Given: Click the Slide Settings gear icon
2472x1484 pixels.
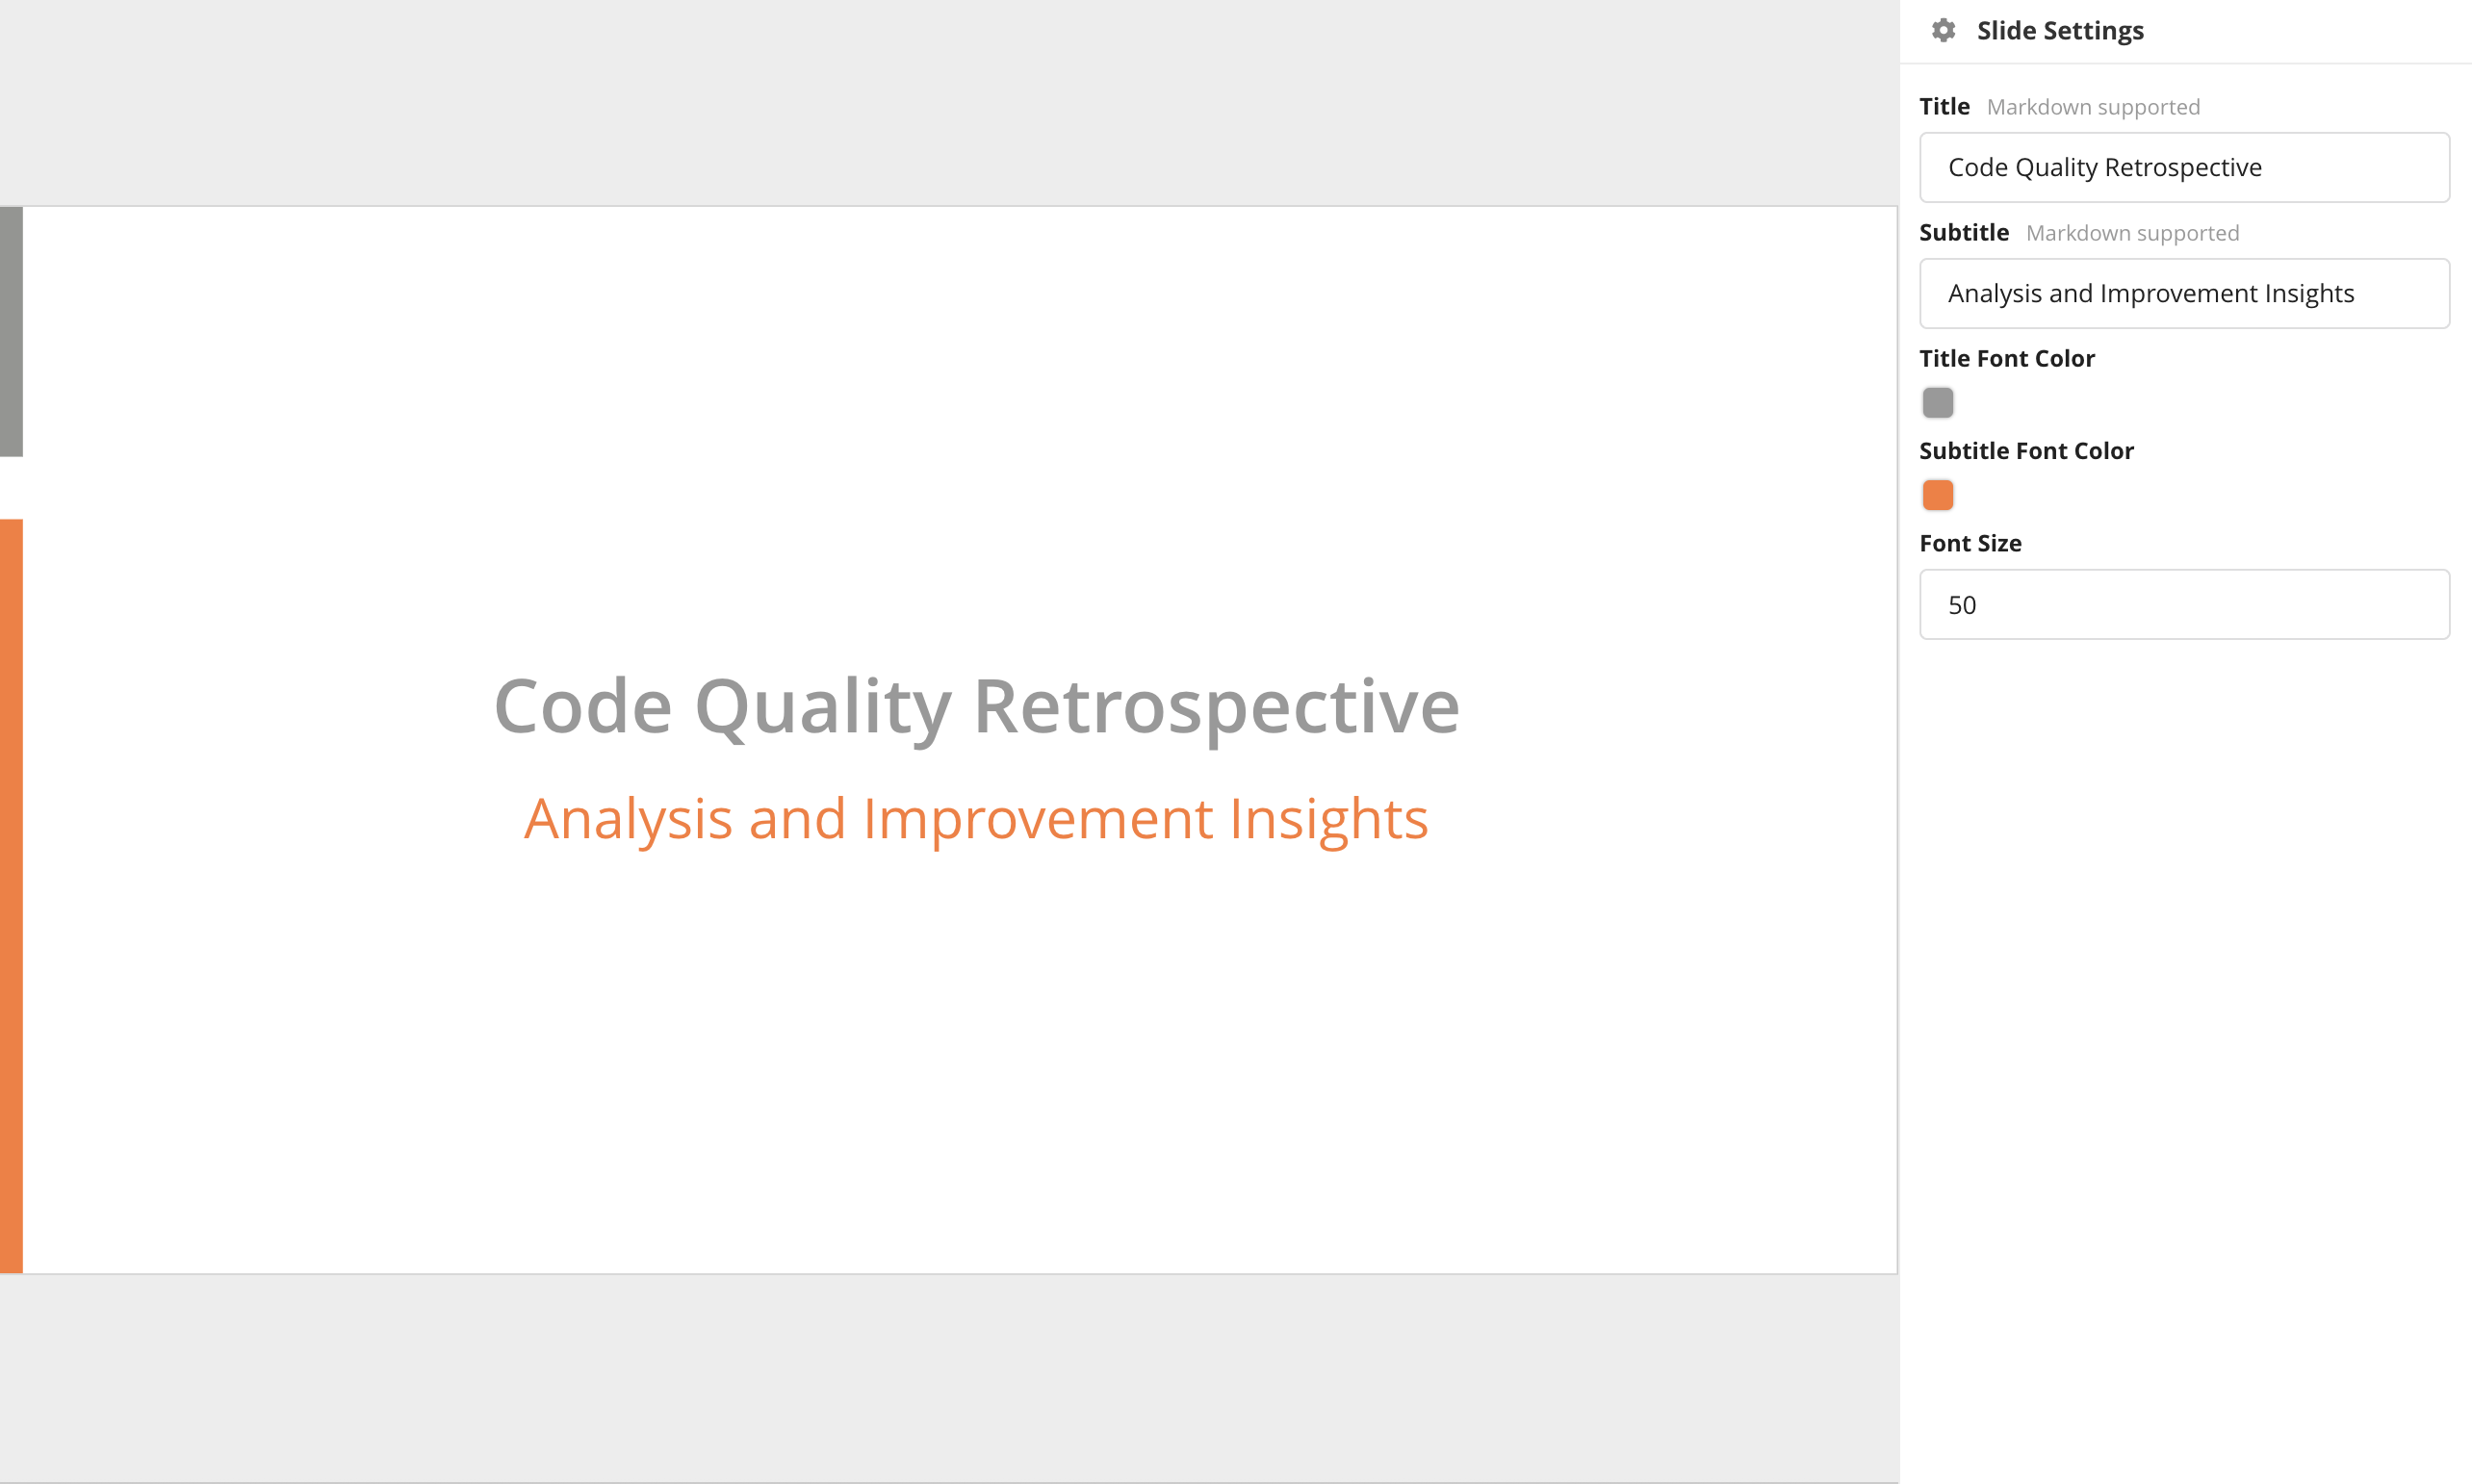Looking at the screenshot, I should click(1943, 31).
